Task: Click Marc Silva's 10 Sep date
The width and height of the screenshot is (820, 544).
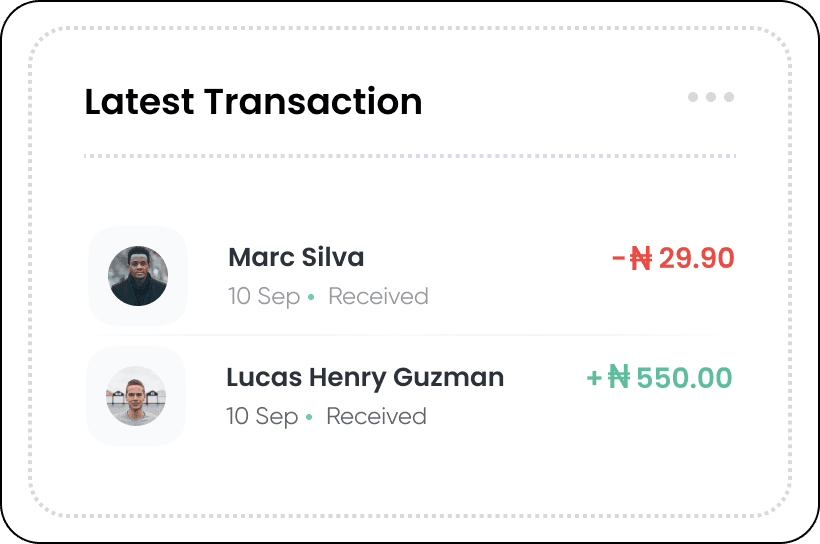Action: click(x=264, y=296)
